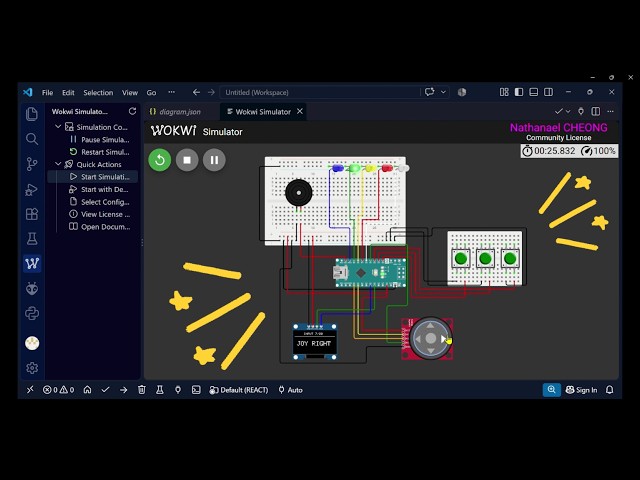
Task: Close the Wokwi Simulator tab
Action: pos(300,111)
